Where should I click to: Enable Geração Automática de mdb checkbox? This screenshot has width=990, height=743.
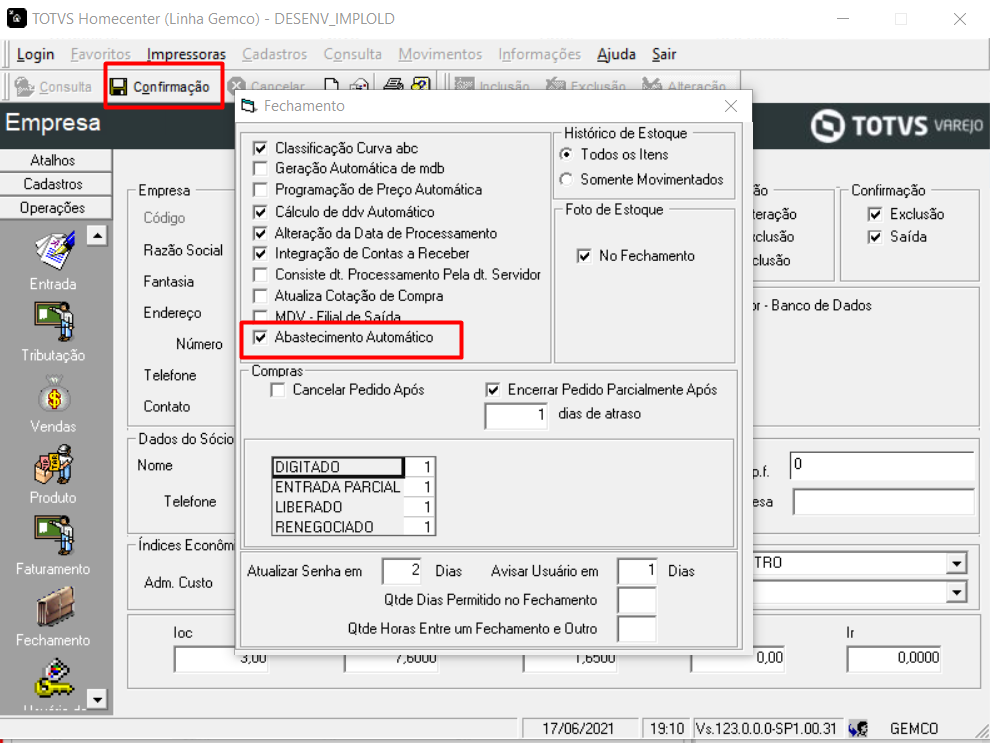259,169
